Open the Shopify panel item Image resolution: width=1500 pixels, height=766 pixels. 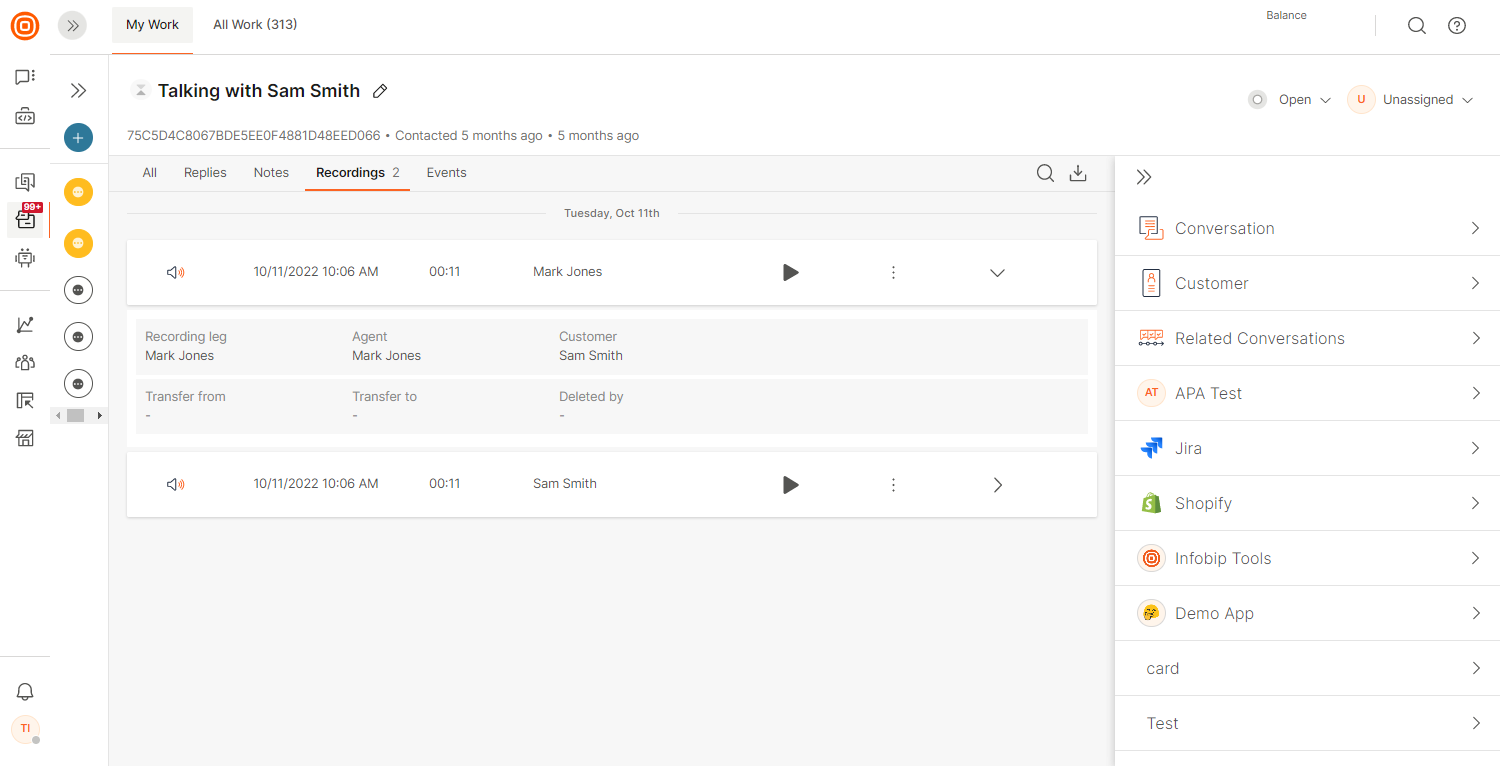coord(1307,503)
